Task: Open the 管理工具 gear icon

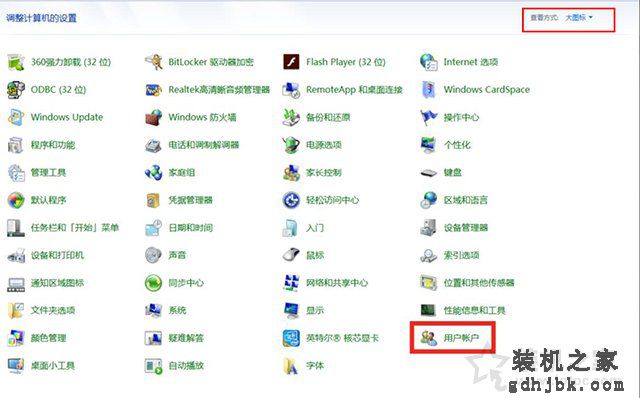Action: point(16,173)
